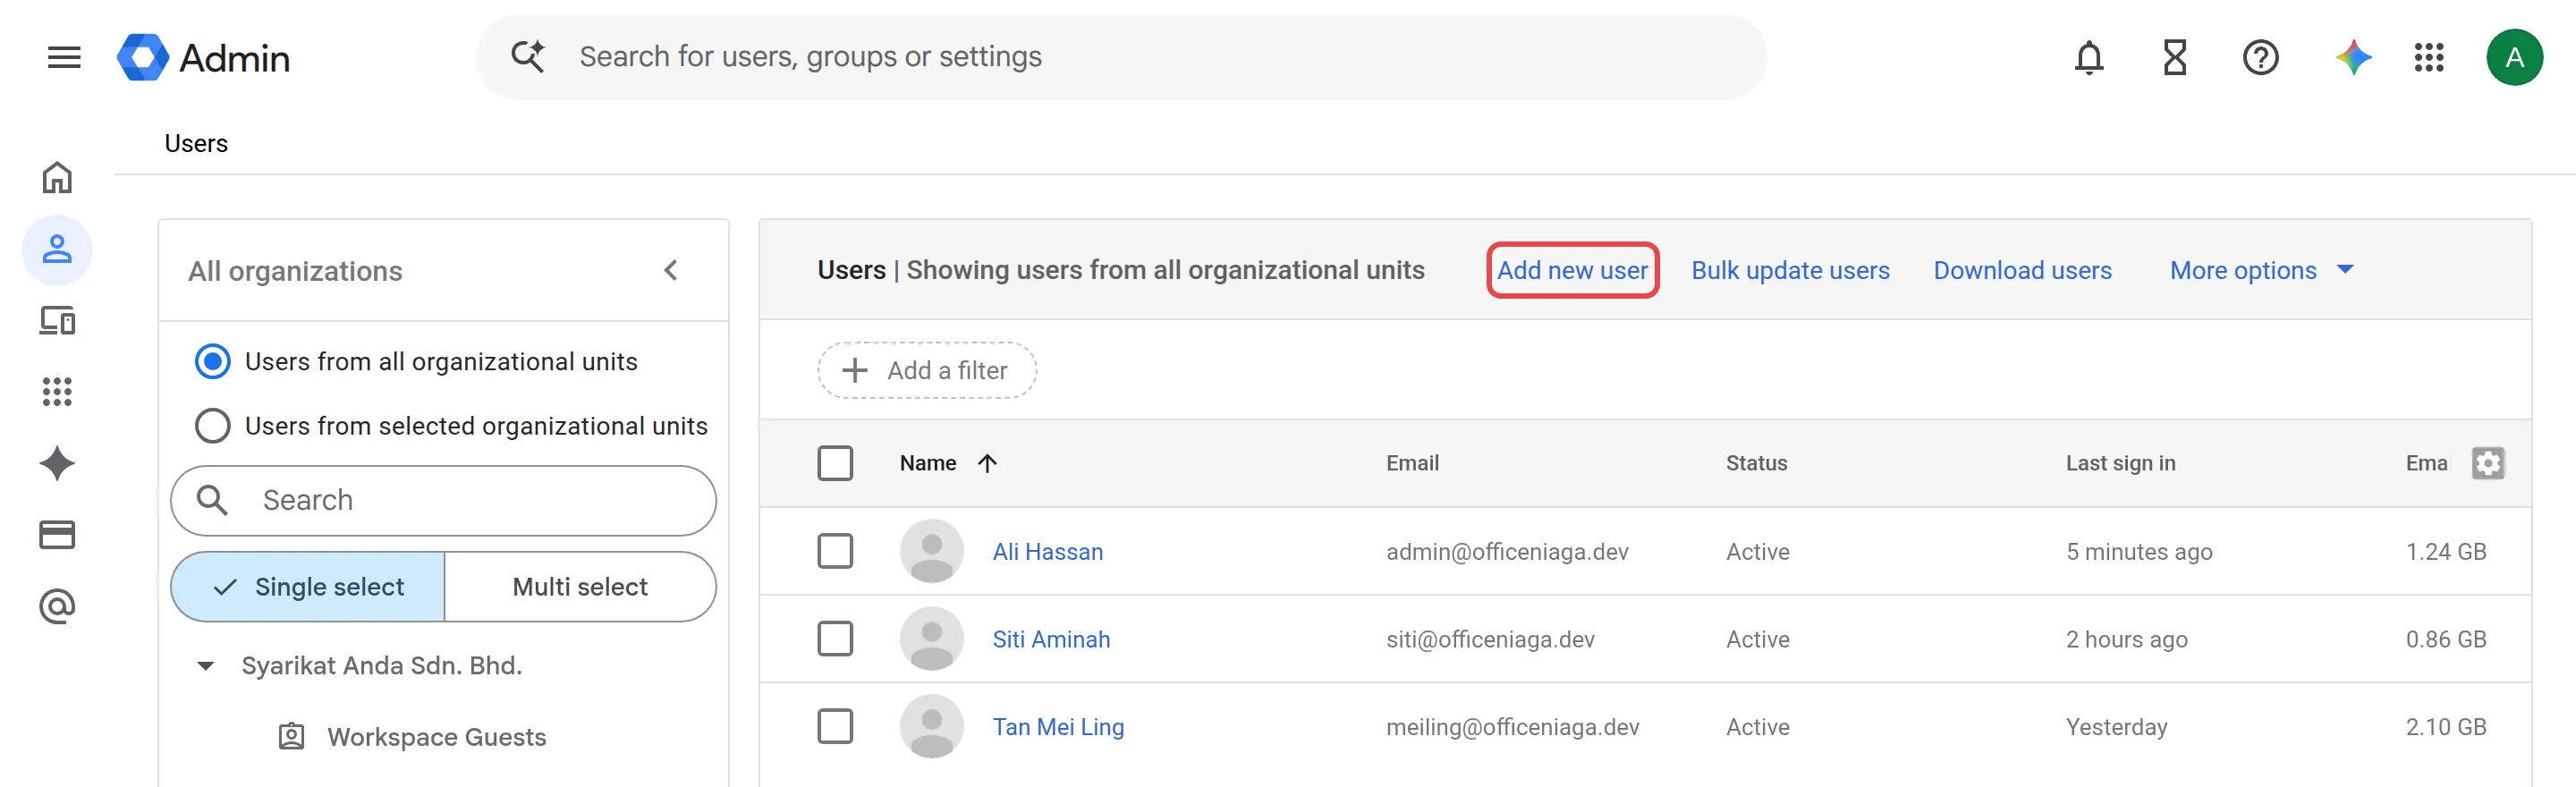This screenshot has height=787, width=2576.
Task: Open the More options dropdown
Action: pyautogui.click(x=2262, y=270)
